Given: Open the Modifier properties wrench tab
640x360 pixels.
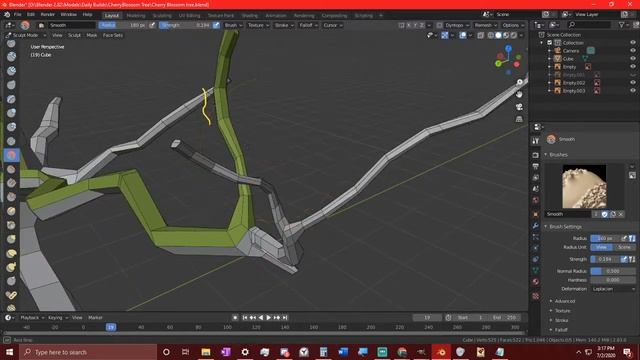Looking at the screenshot, I should [x=536, y=225].
